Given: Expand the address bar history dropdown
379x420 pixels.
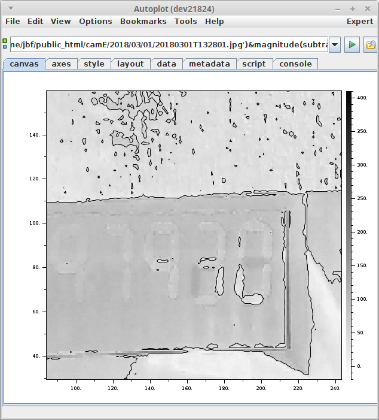Looking at the screenshot, I should tap(335, 44).
